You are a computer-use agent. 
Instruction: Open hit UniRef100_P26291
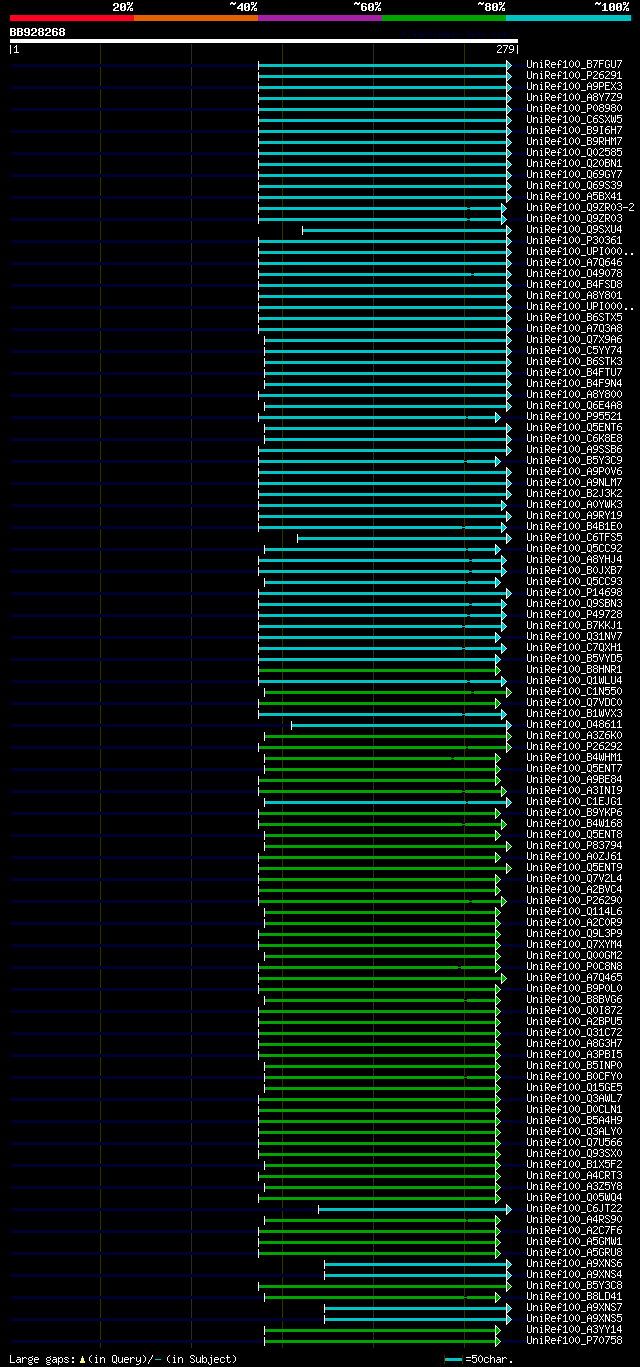(x=574, y=75)
